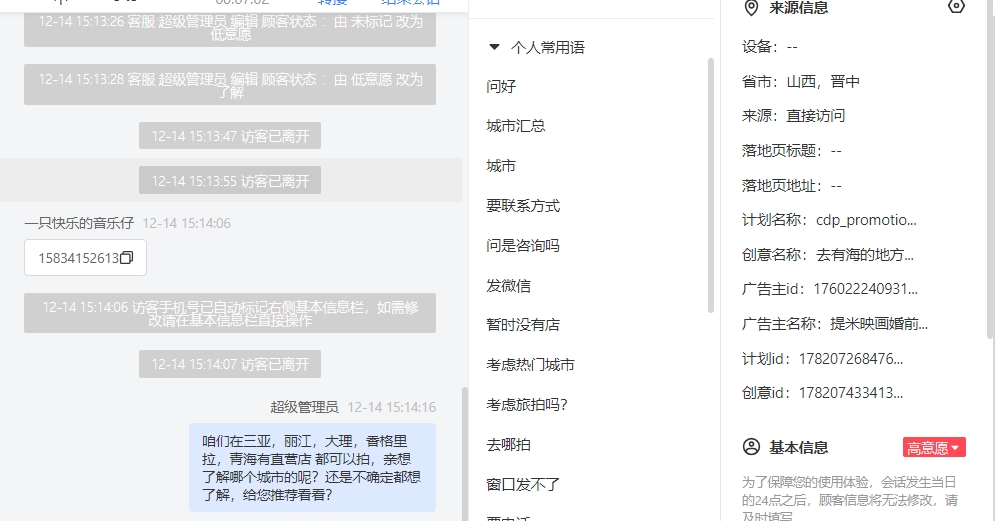
Task: Click the 15:13:47 访客已离开 system notice
Action: click(230, 136)
